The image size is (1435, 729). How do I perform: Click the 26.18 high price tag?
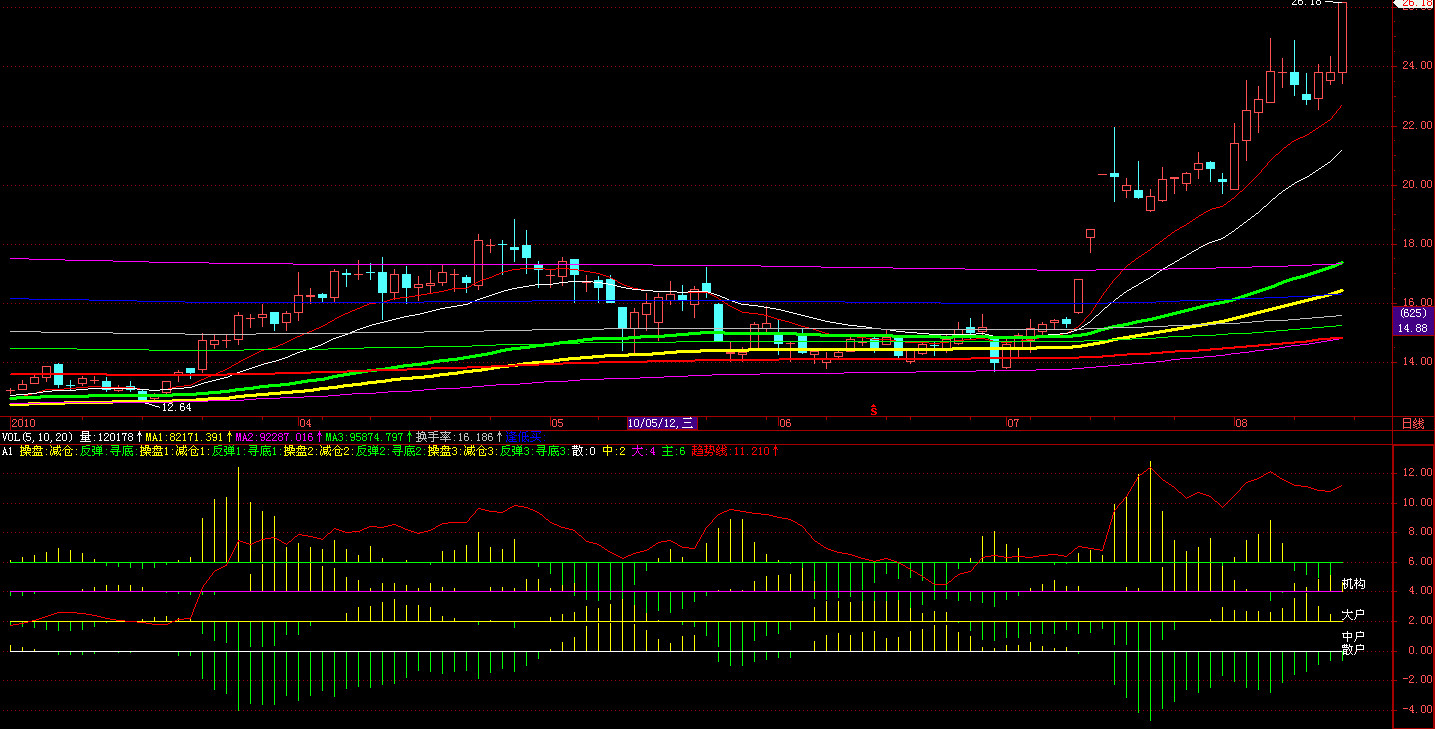coord(1414,4)
